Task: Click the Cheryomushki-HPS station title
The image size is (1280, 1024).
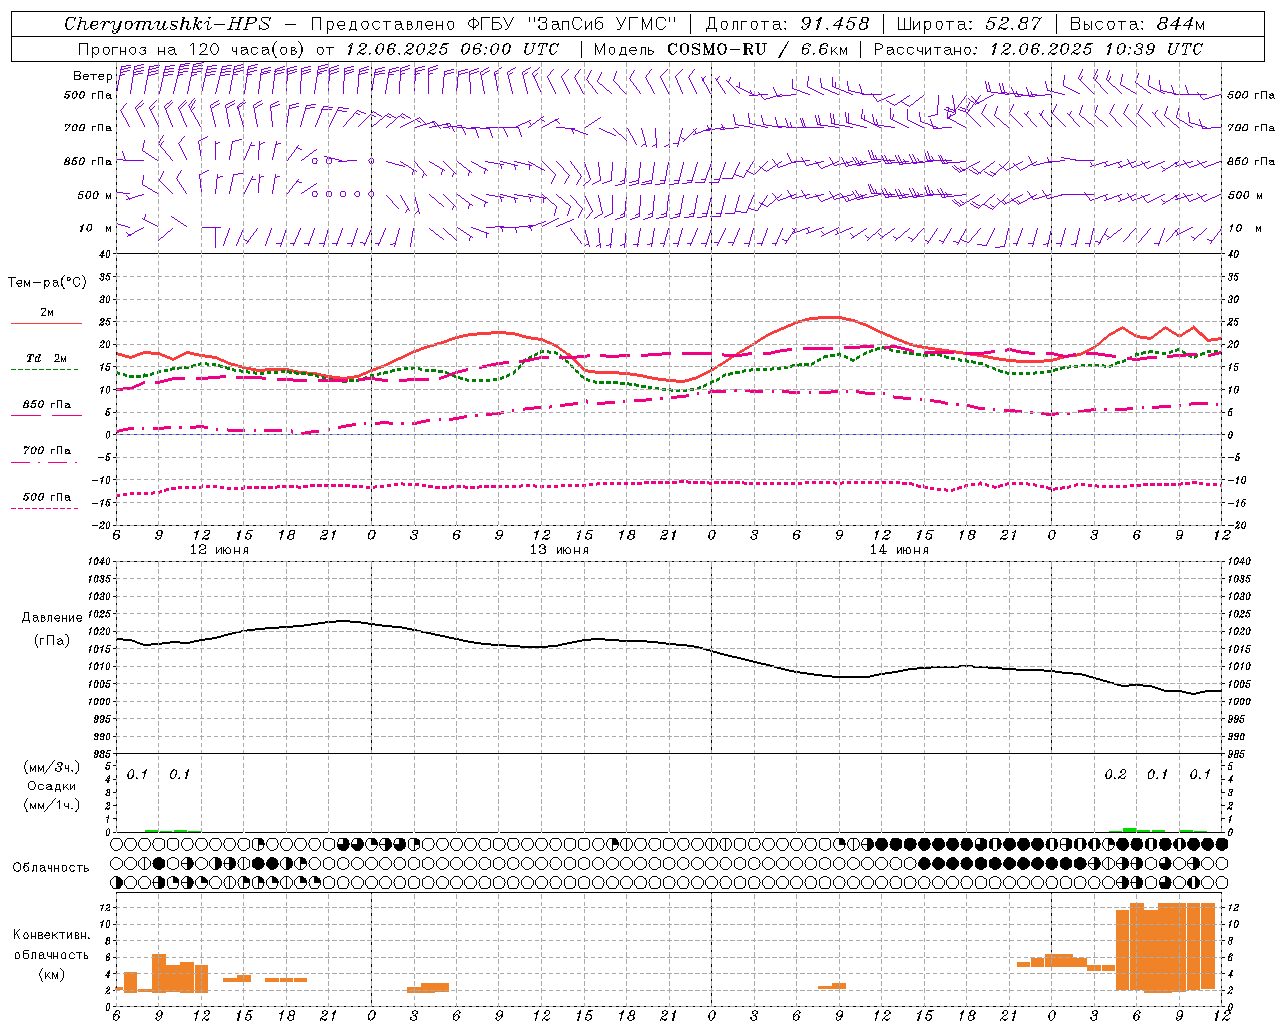Action: [x=167, y=24]
